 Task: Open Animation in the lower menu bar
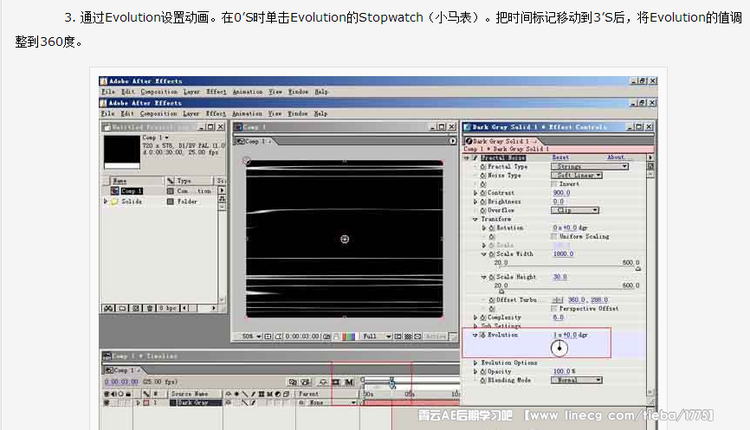[247, 114]
